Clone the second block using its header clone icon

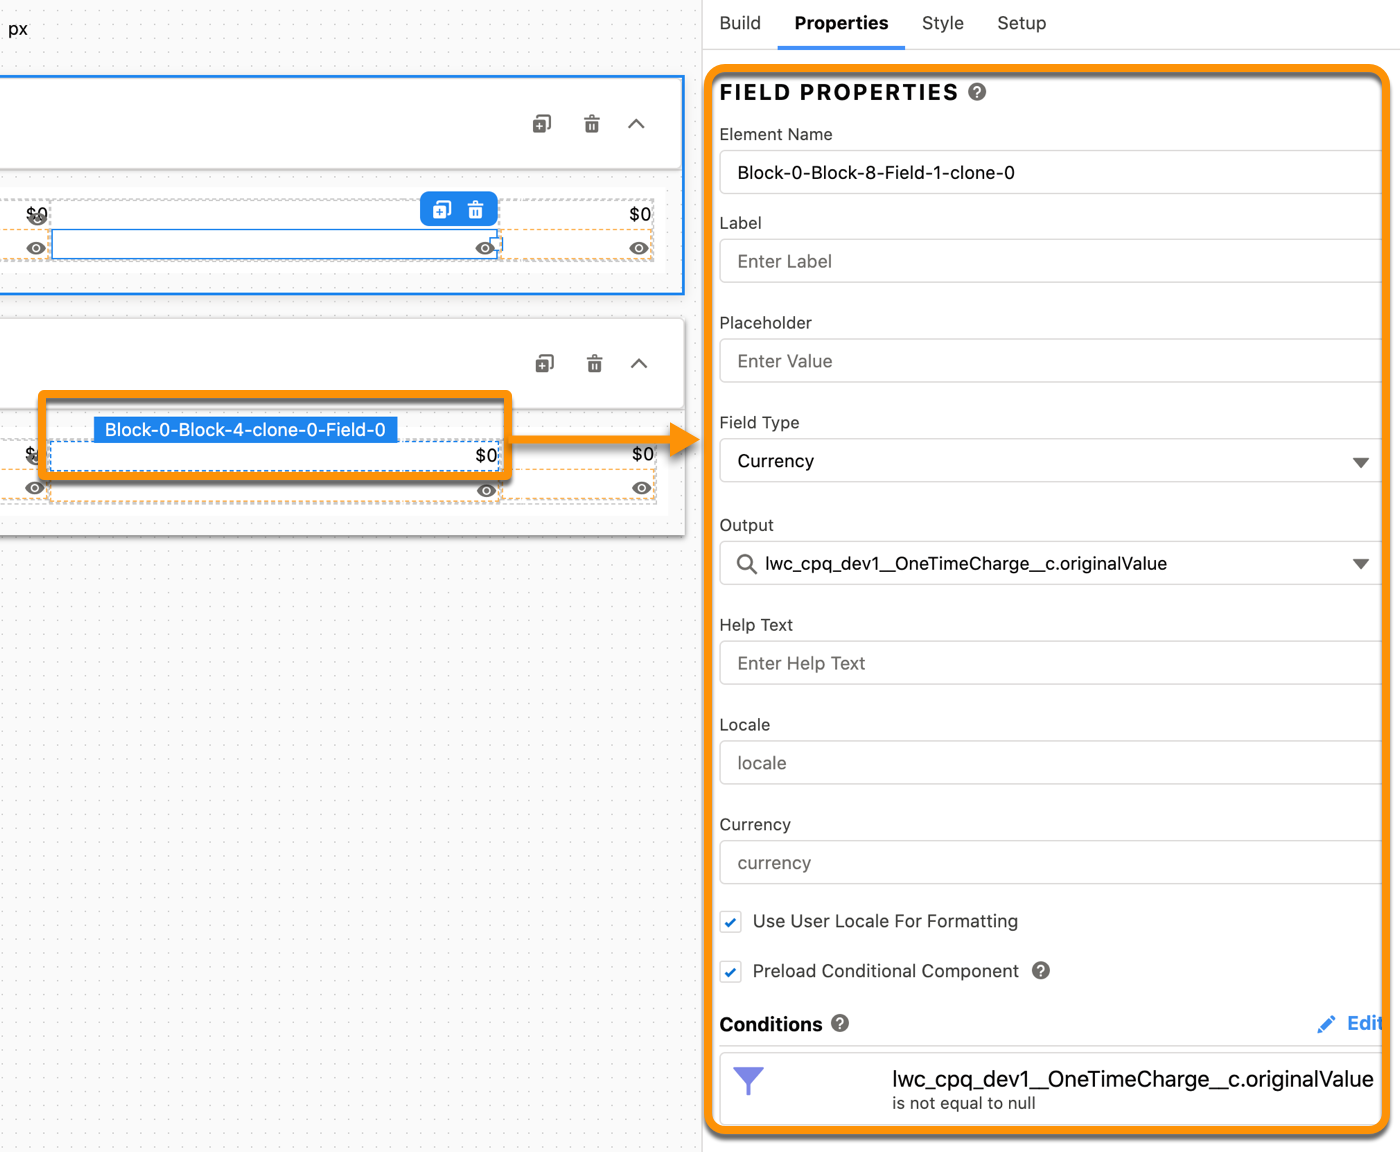click(545, 363)
